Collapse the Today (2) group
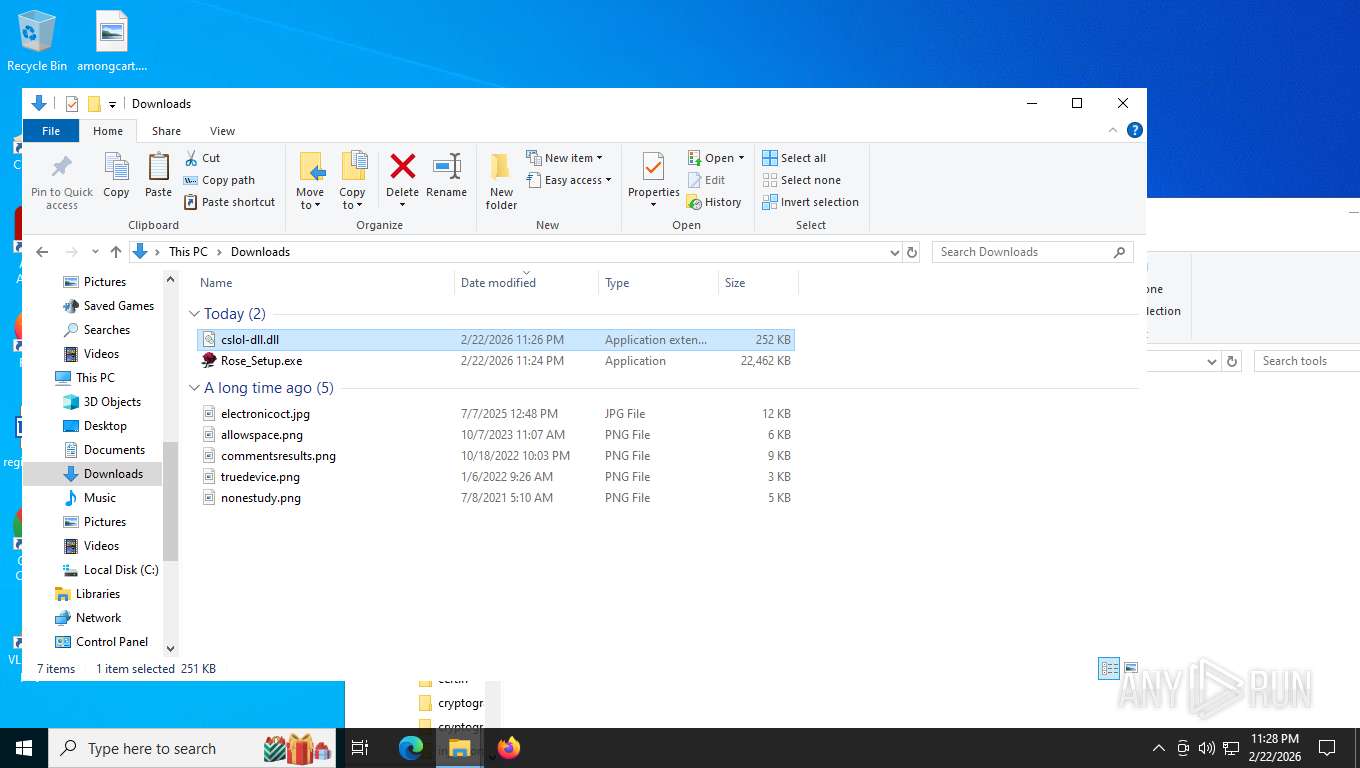The image size is (1360, 768). [195, 314]
